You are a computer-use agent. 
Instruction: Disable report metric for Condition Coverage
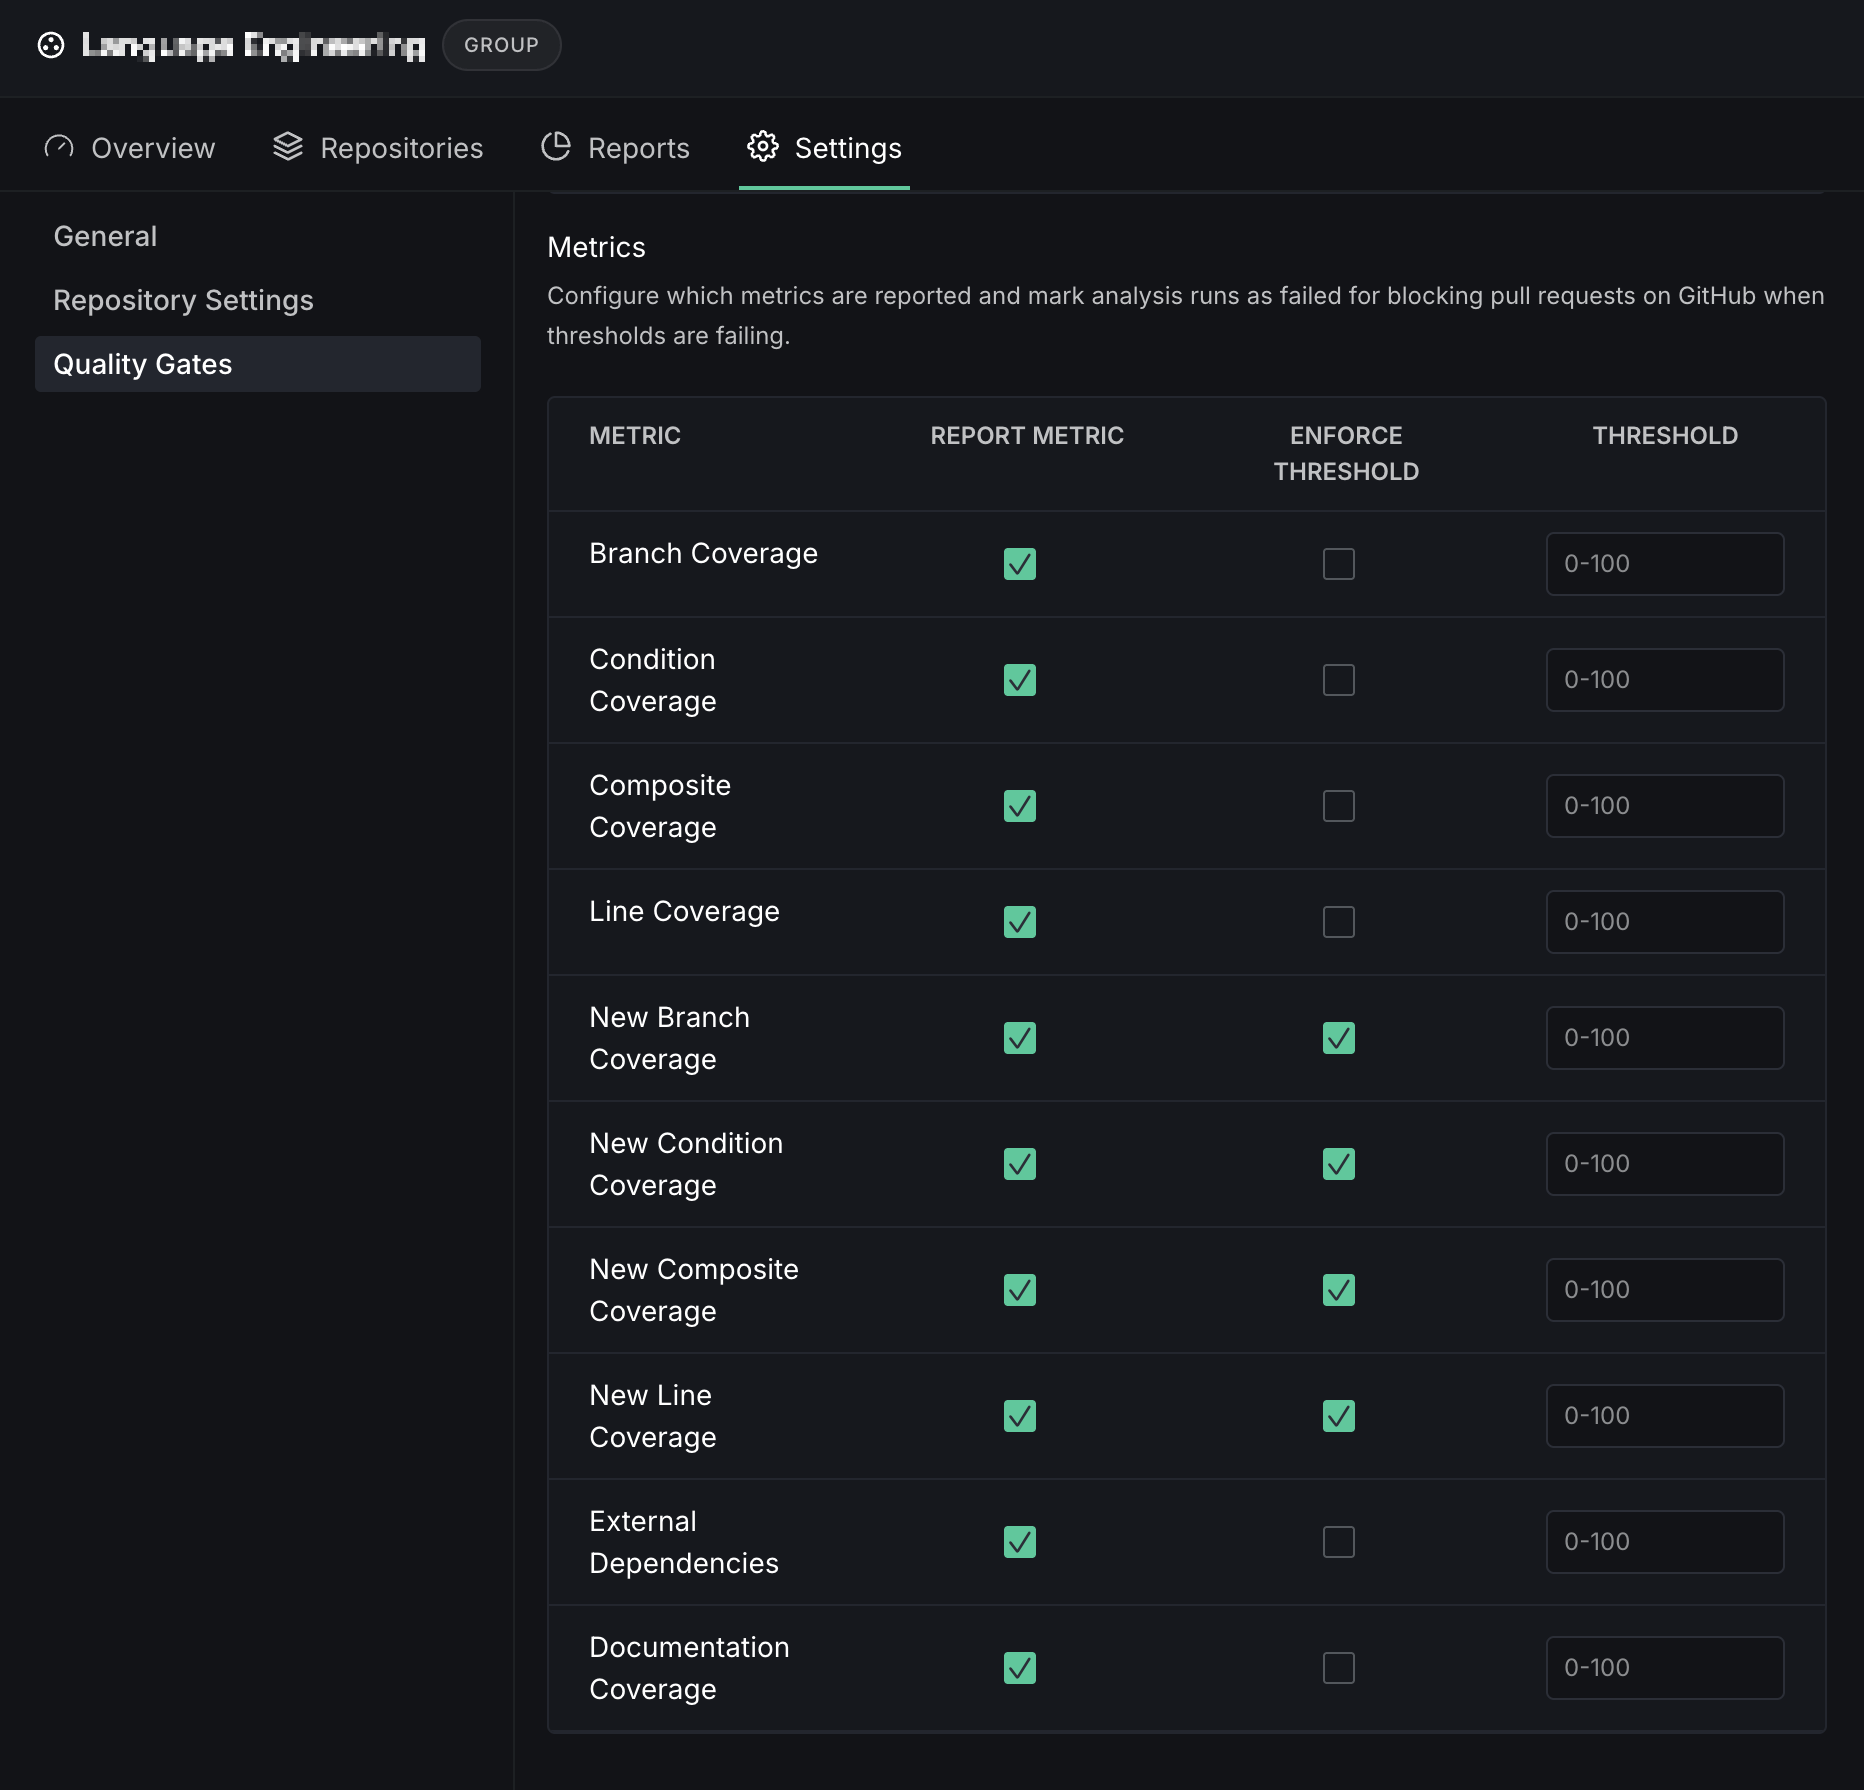point(1019,680)
